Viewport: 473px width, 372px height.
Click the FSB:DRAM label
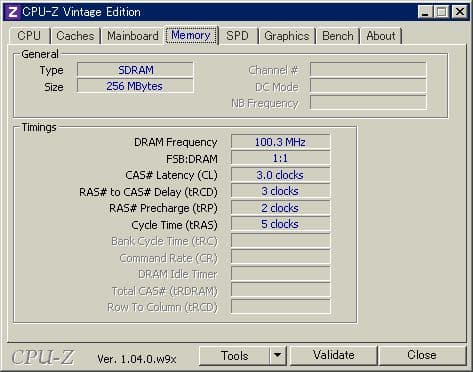pos(192,159)
